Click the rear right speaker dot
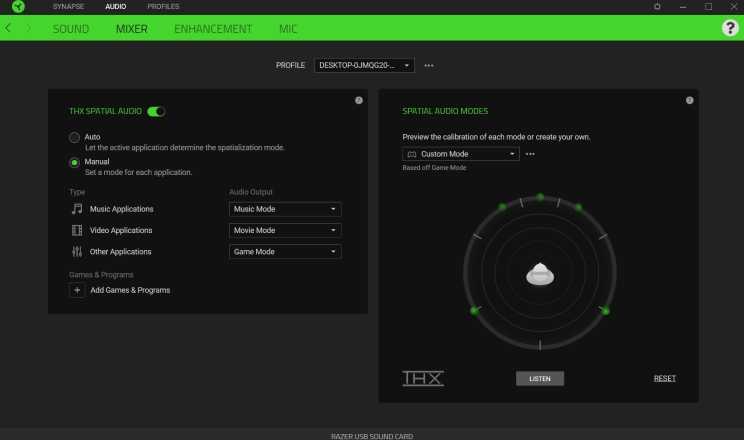The height and width of the screenshot is (440, 744). pos(605,311)
